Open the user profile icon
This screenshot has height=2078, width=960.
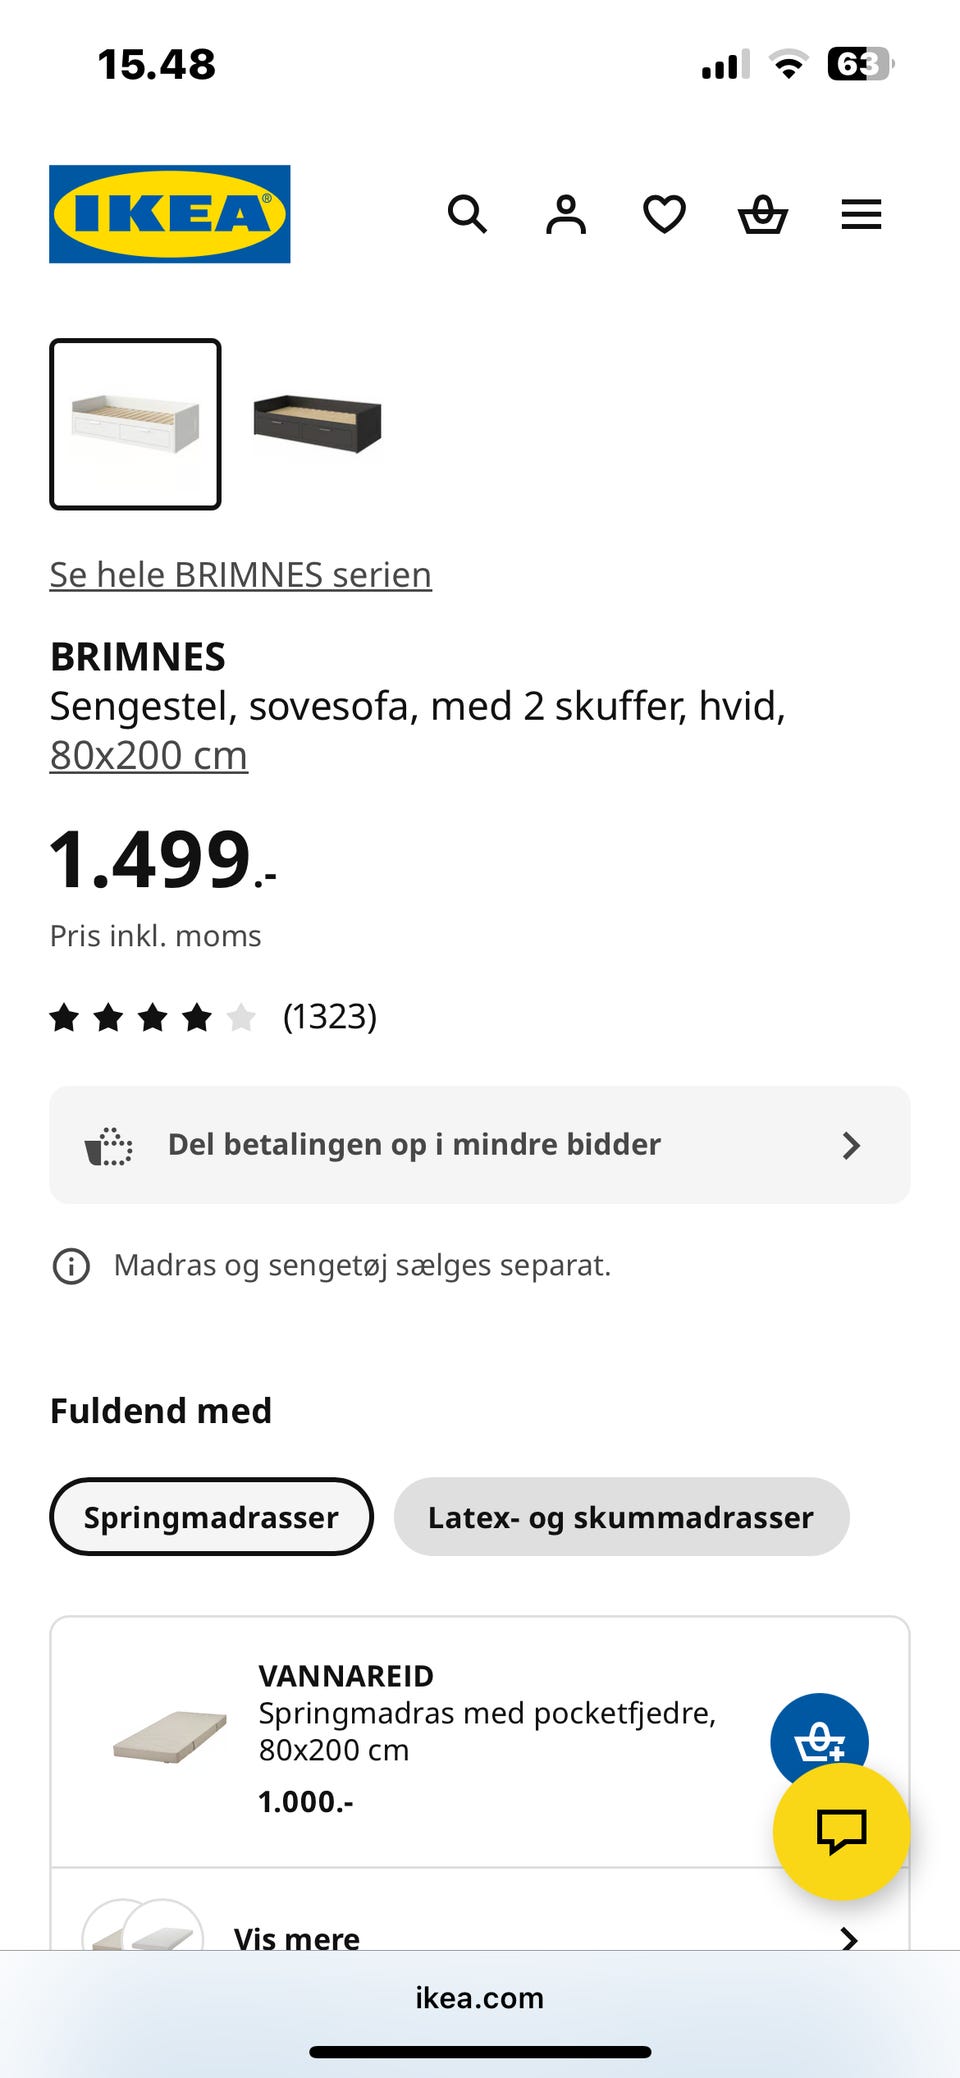(565, 214)
